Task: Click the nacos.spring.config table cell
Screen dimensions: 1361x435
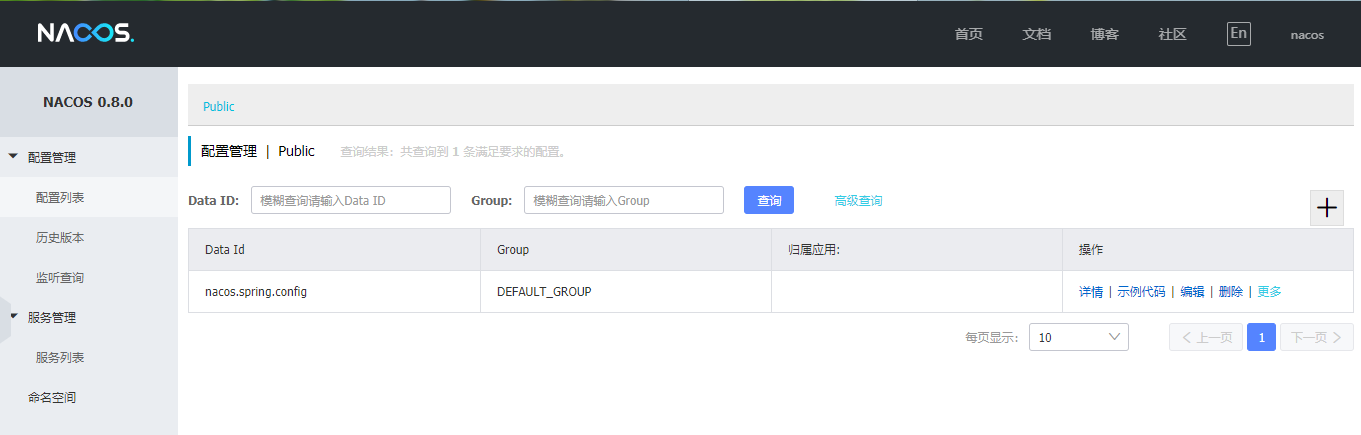Action: point(334,292)
